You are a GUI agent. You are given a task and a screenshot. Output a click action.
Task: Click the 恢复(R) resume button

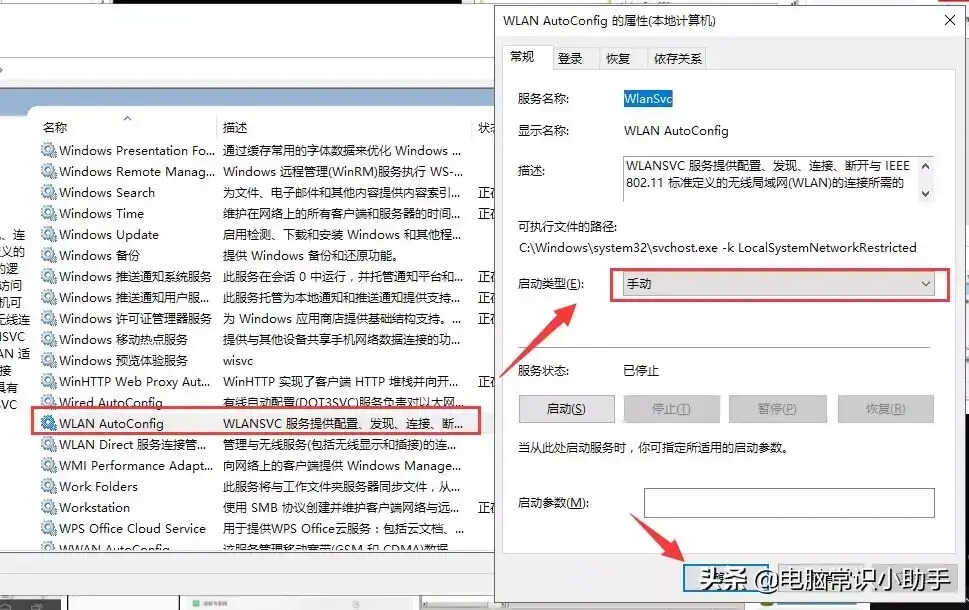tap(886, 409)
